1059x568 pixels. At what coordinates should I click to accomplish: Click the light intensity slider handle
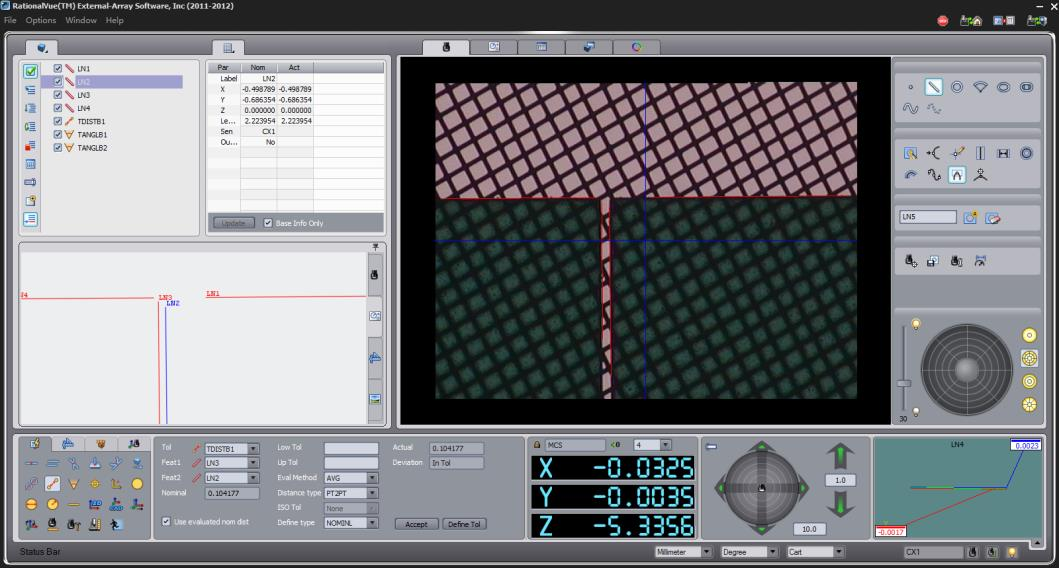[904, 383]
